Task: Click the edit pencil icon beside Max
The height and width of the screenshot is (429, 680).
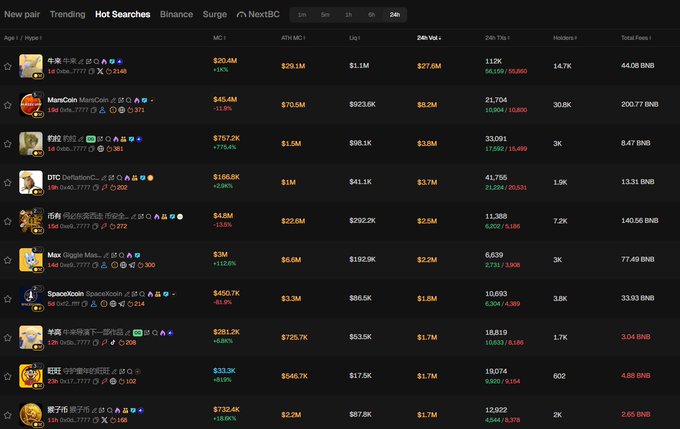Action: [106, 255]
